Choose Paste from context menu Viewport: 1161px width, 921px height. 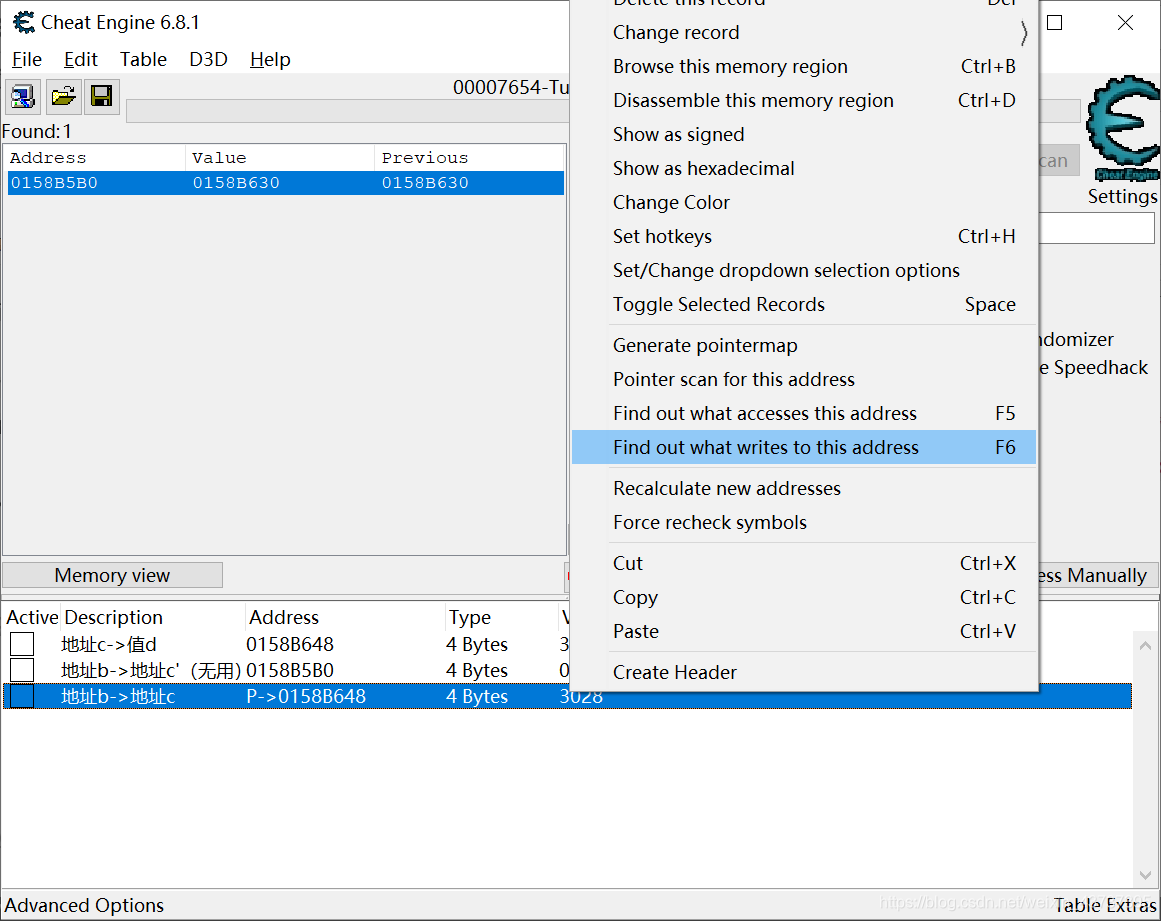pyautogui.click(x=803, y=632)
